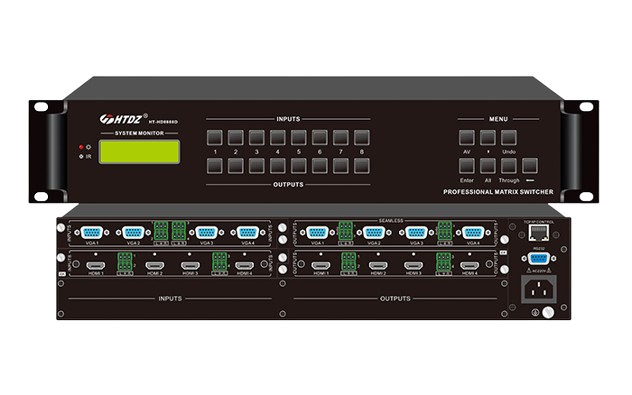
Task: Push the INPUTS button numbered 4
Action: click(x=278, y=138)
